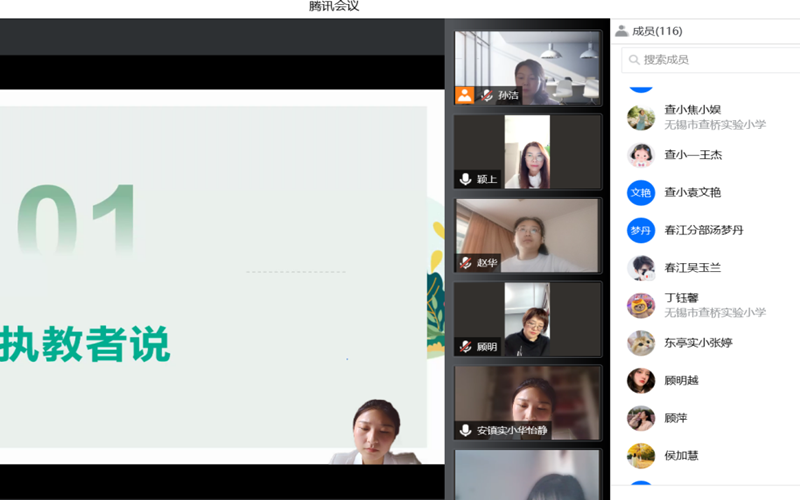This screenshot has width=800, height=500.
Task: Click member name 东亭实小张婷
Action: [x=698, y=342]
